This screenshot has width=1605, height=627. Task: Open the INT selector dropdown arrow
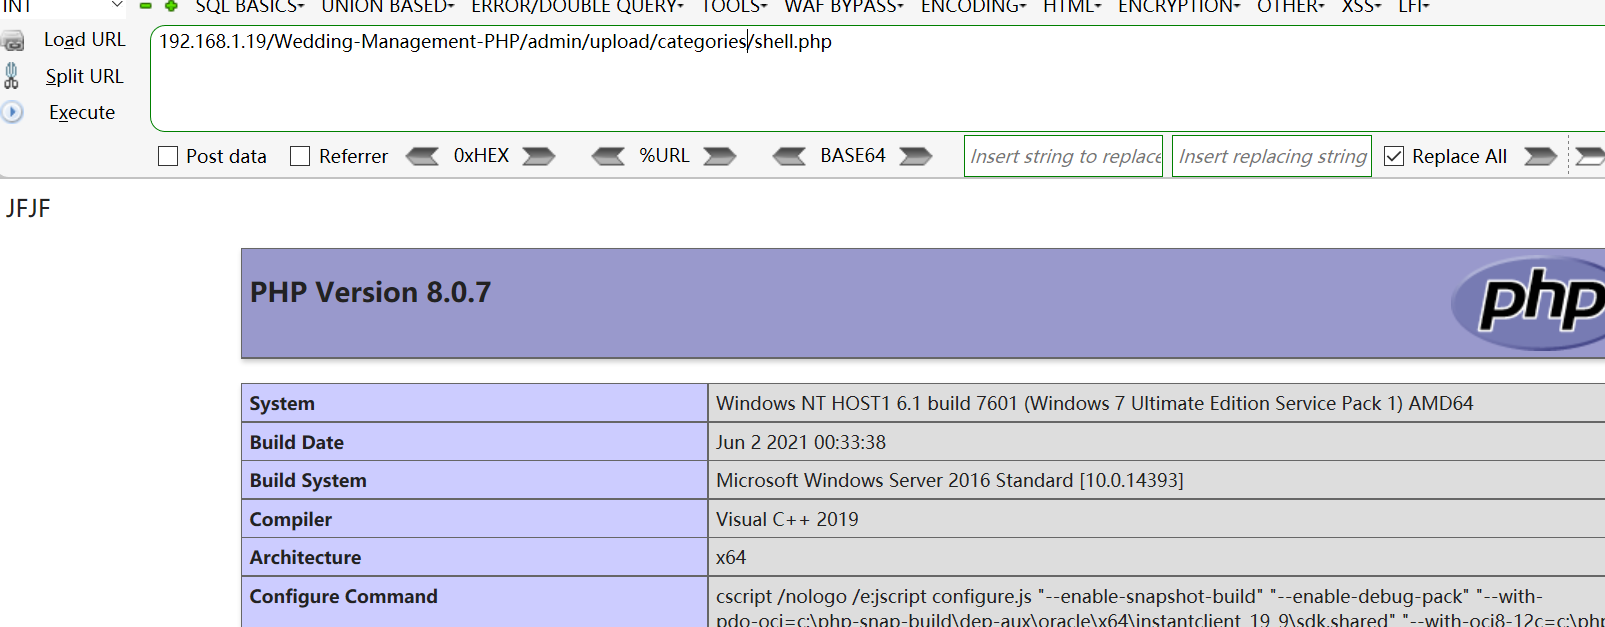(117, 5)
